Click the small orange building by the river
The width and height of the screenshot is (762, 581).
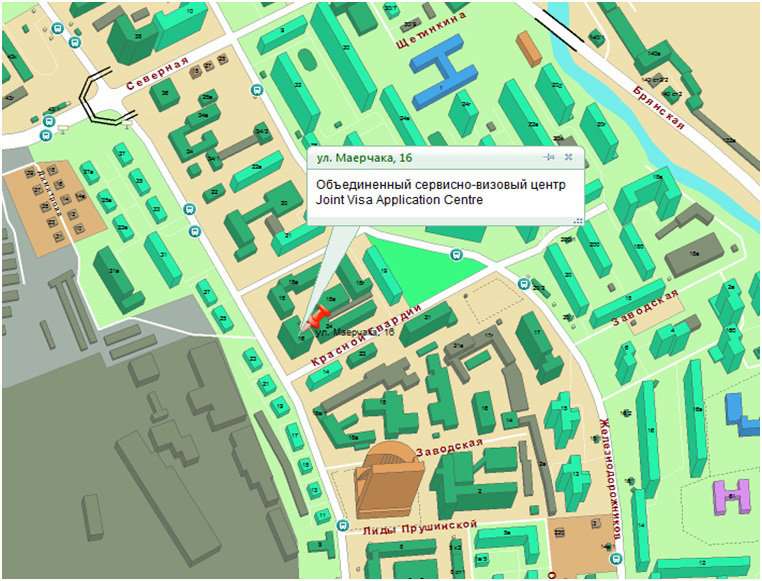529,49
